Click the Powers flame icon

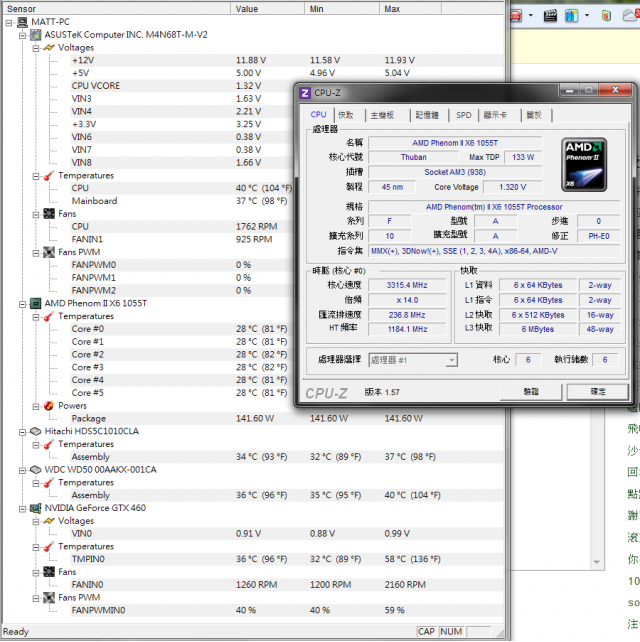(x=49, y=406)
